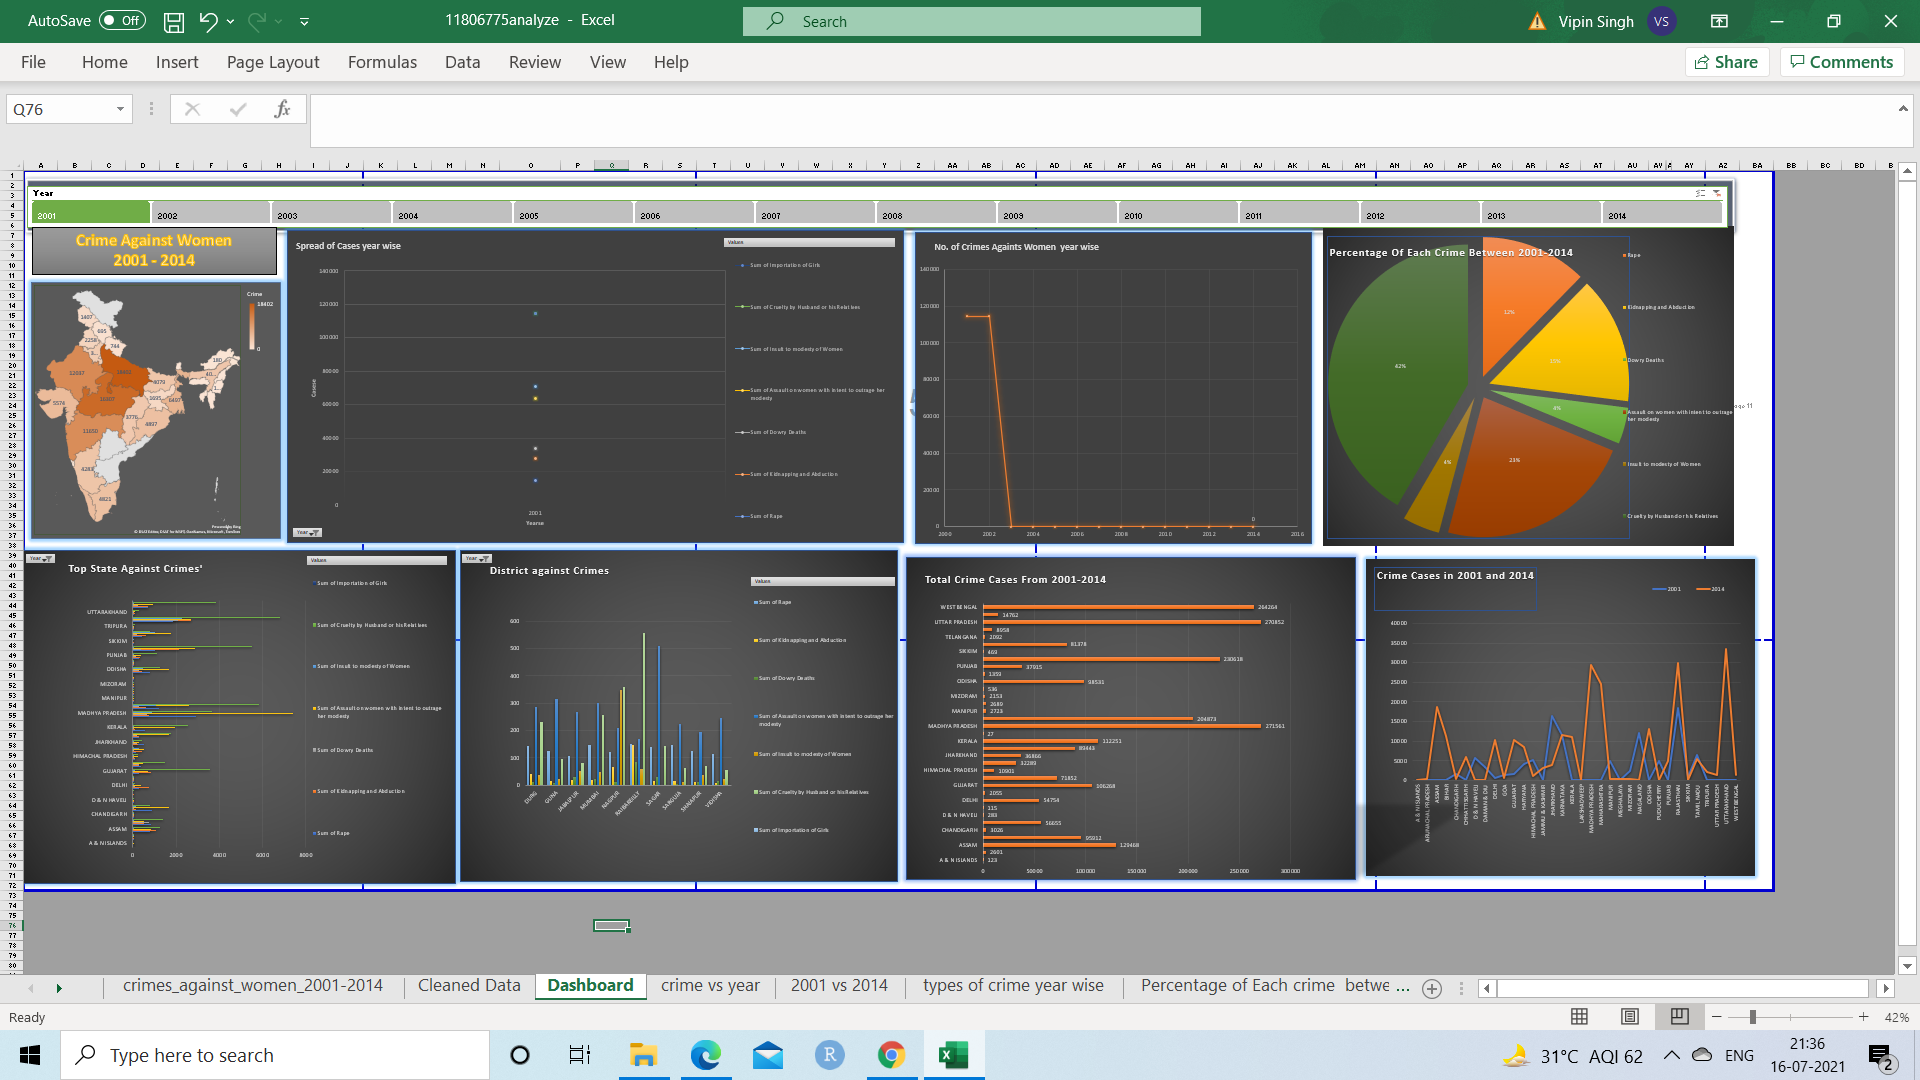
Task: Switch to Page Layout view icon
Action: click(x=1630, y=1017)
